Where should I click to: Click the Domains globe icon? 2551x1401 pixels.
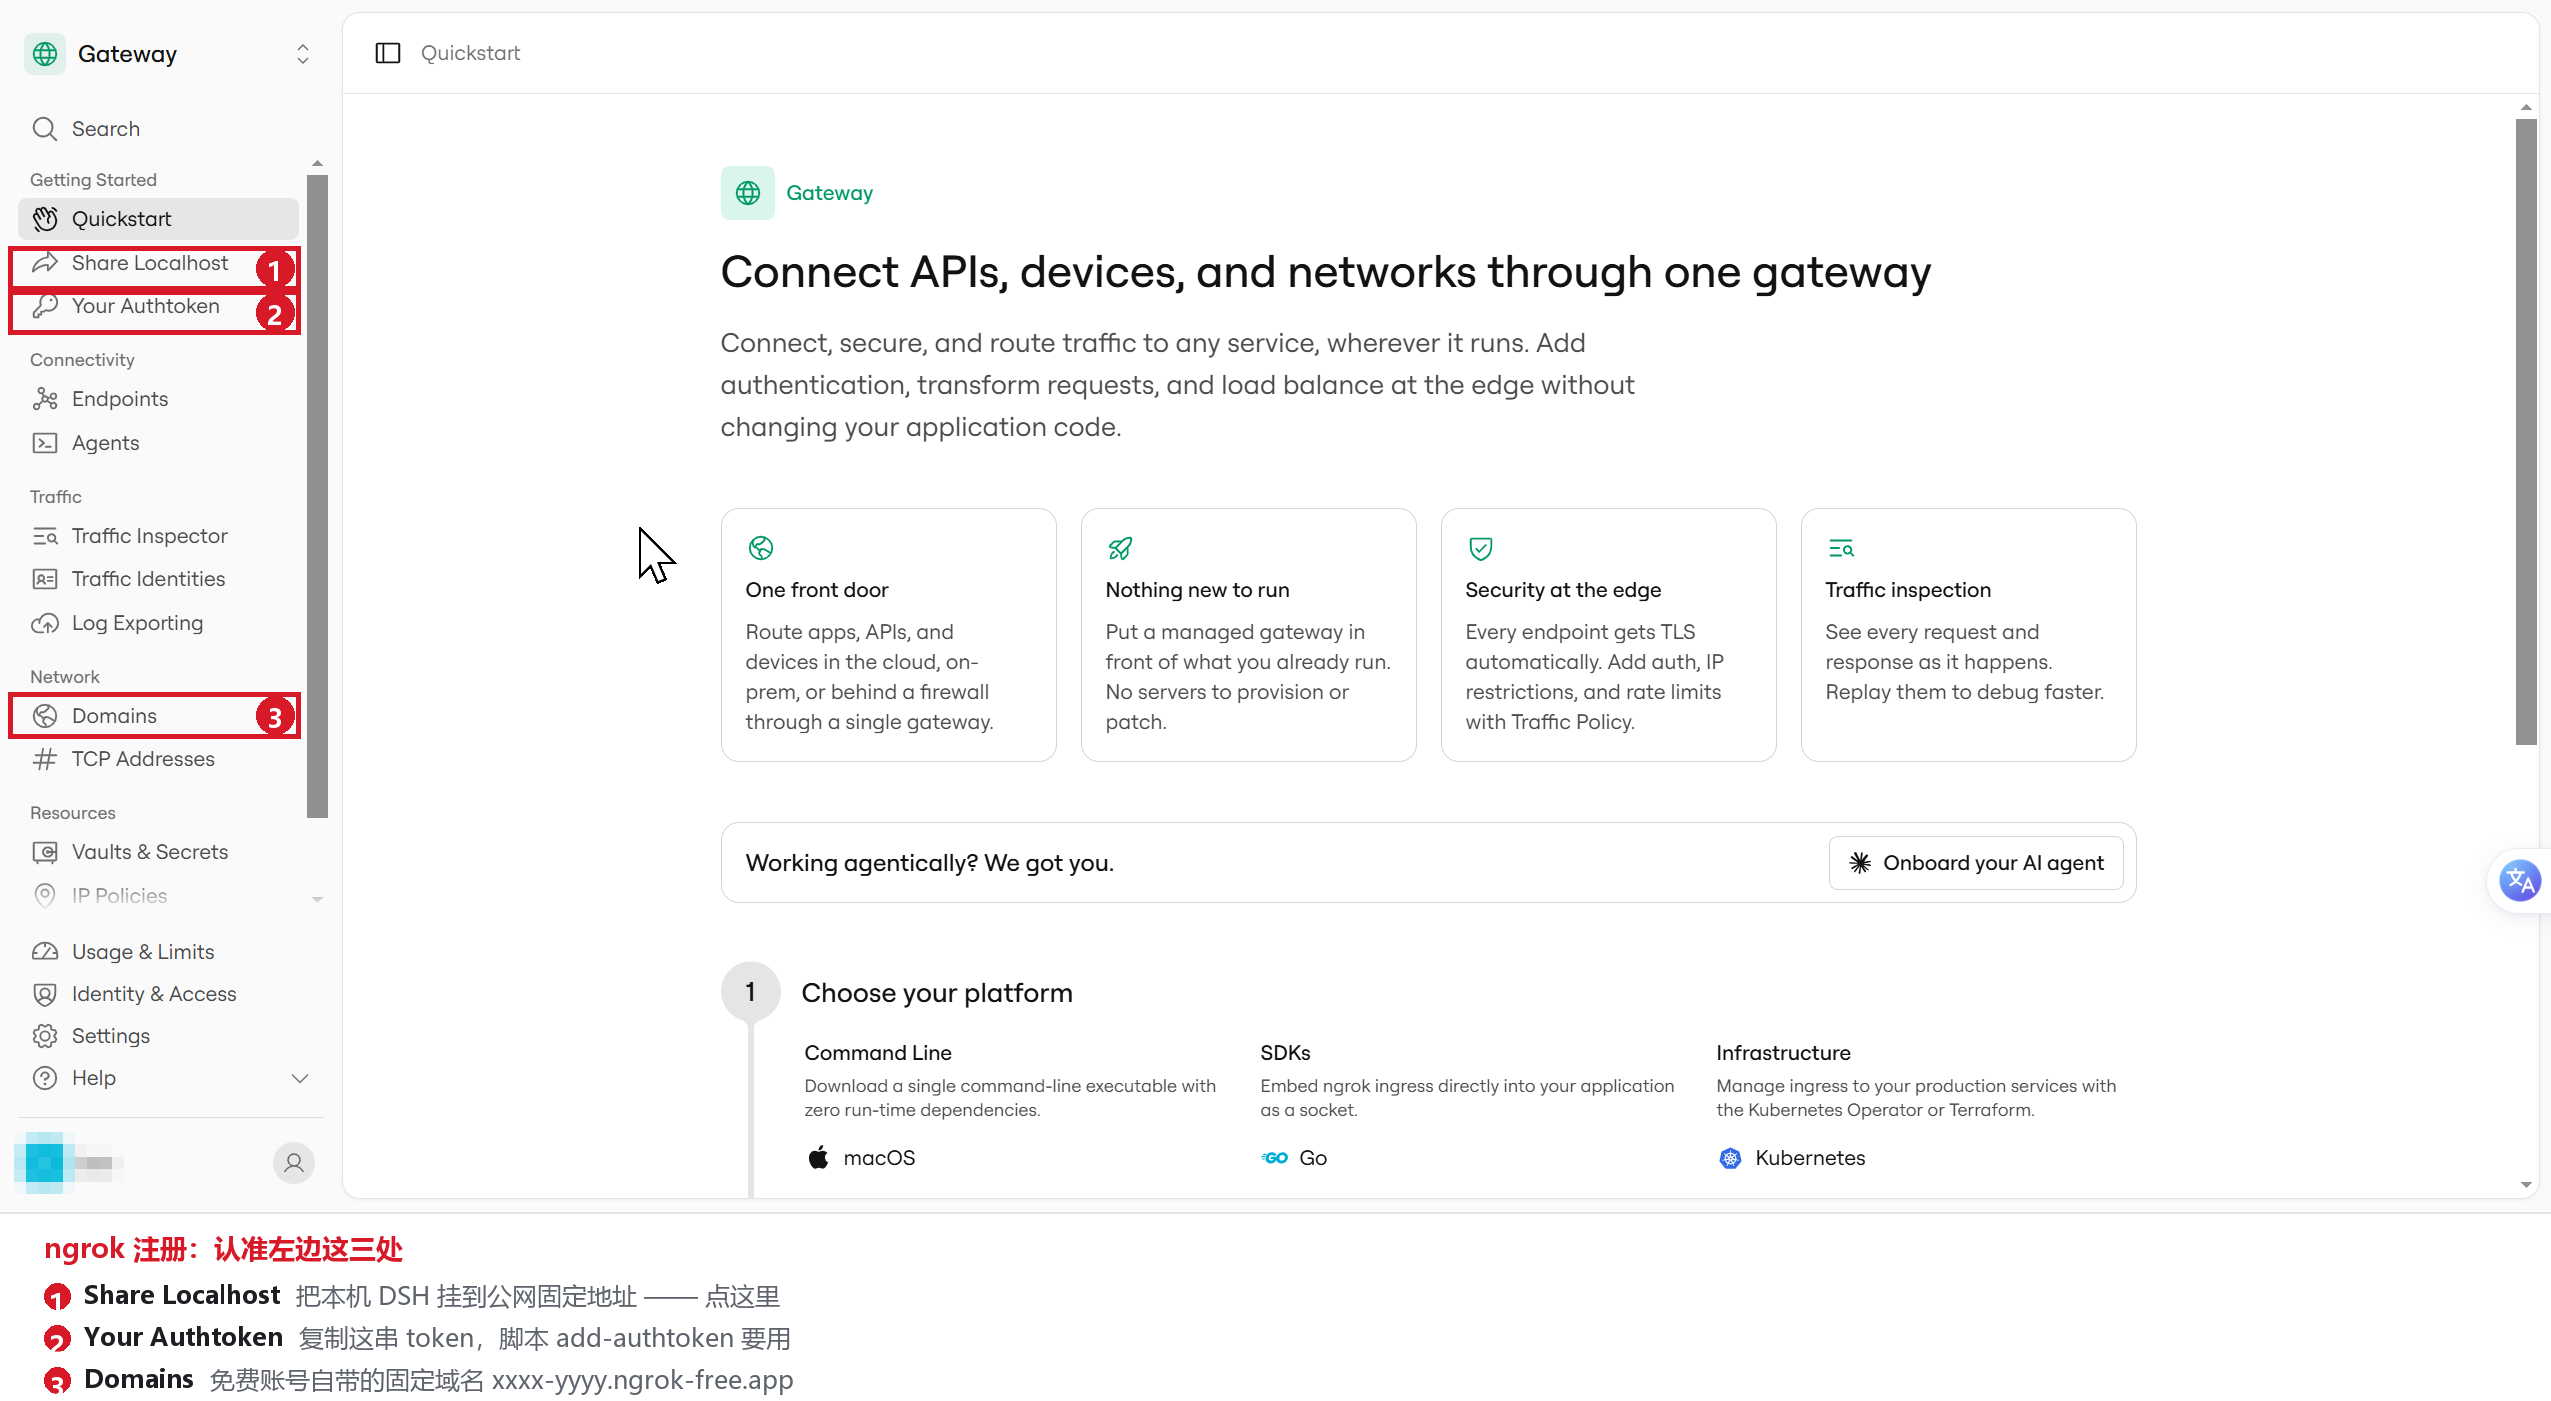tap(45, 716)
